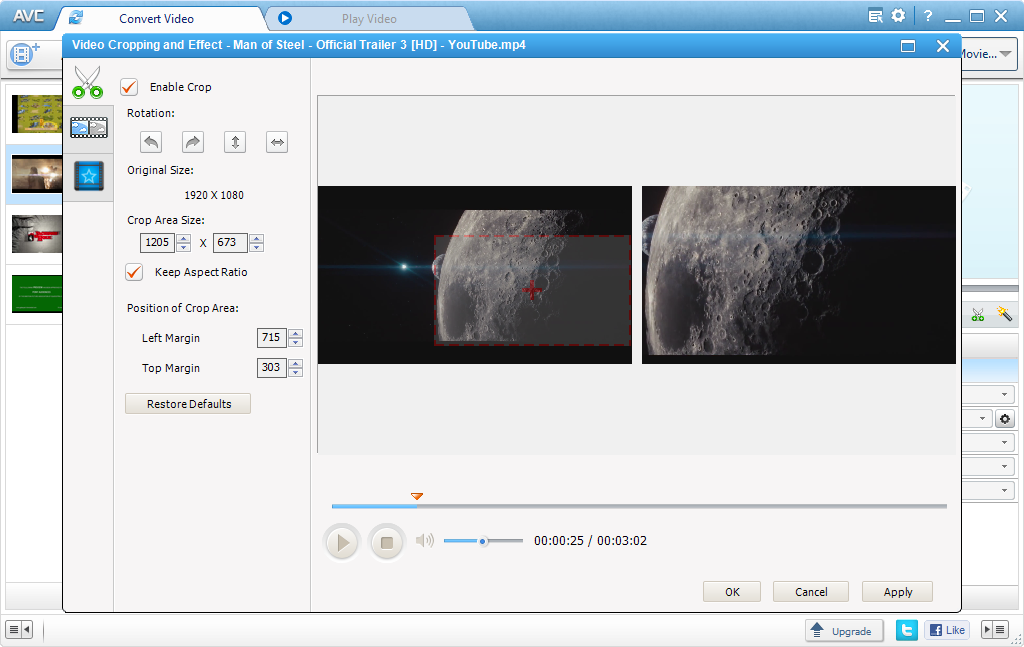Click the green scissors clip icon on right
The width and height of the screenshot is (1024, 647).
click(978, 315)
